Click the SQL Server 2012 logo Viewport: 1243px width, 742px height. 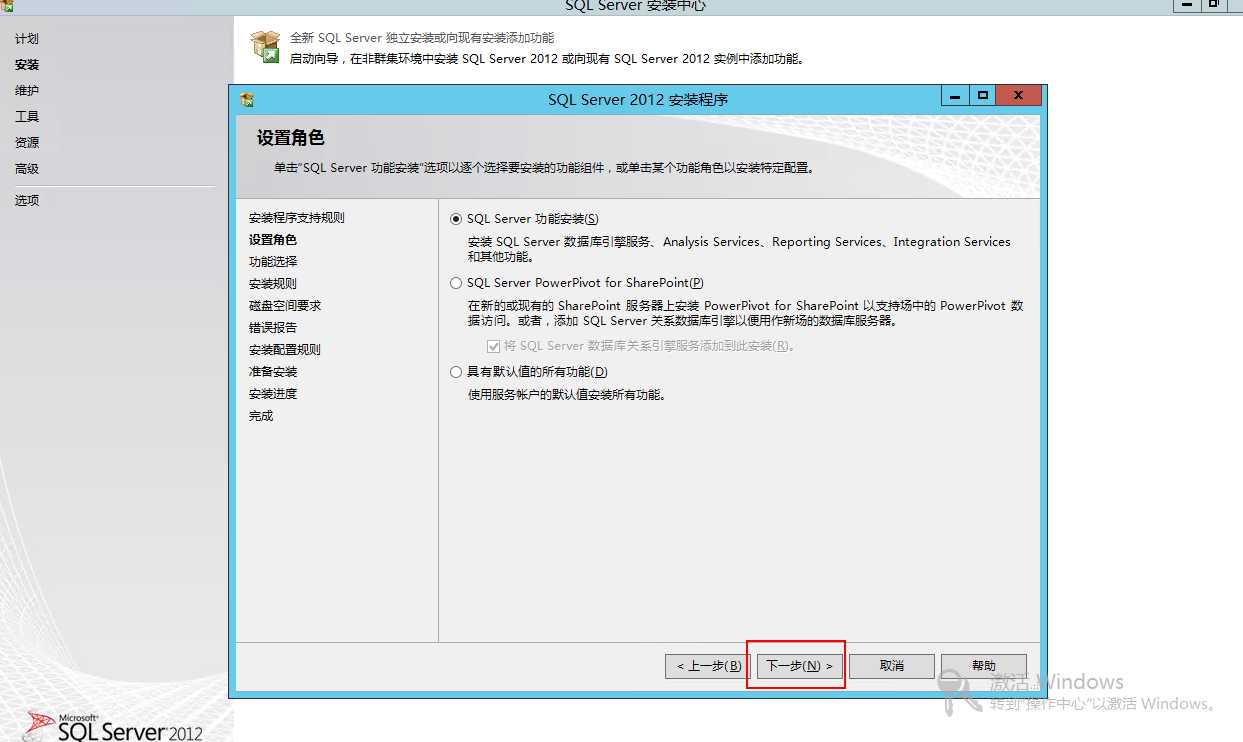(115, 727)
